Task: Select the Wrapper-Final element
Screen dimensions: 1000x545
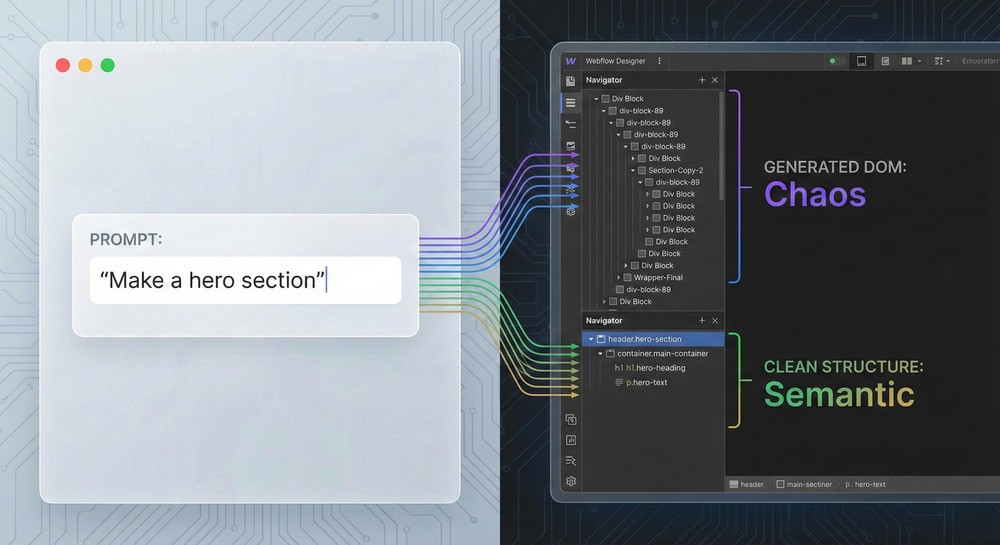Action: 658,278
